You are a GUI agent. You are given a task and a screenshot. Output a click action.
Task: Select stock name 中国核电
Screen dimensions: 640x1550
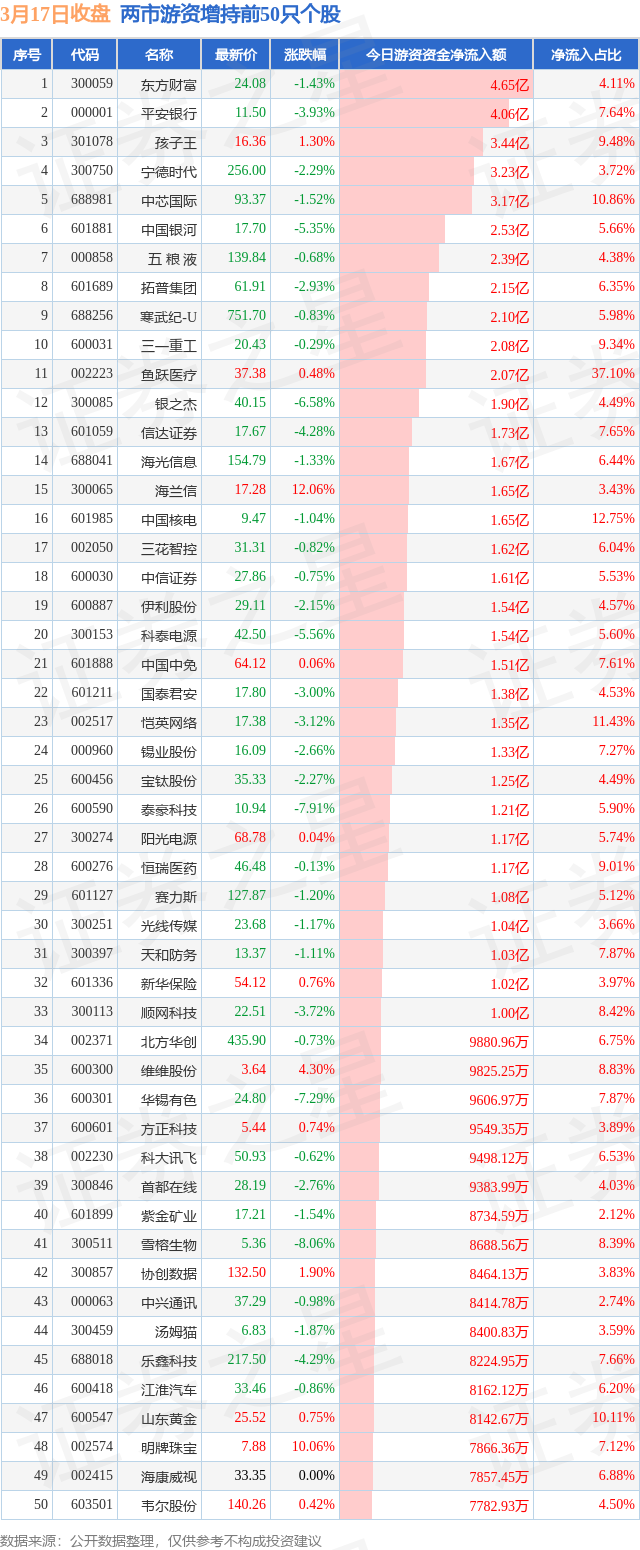coord(169,519)
